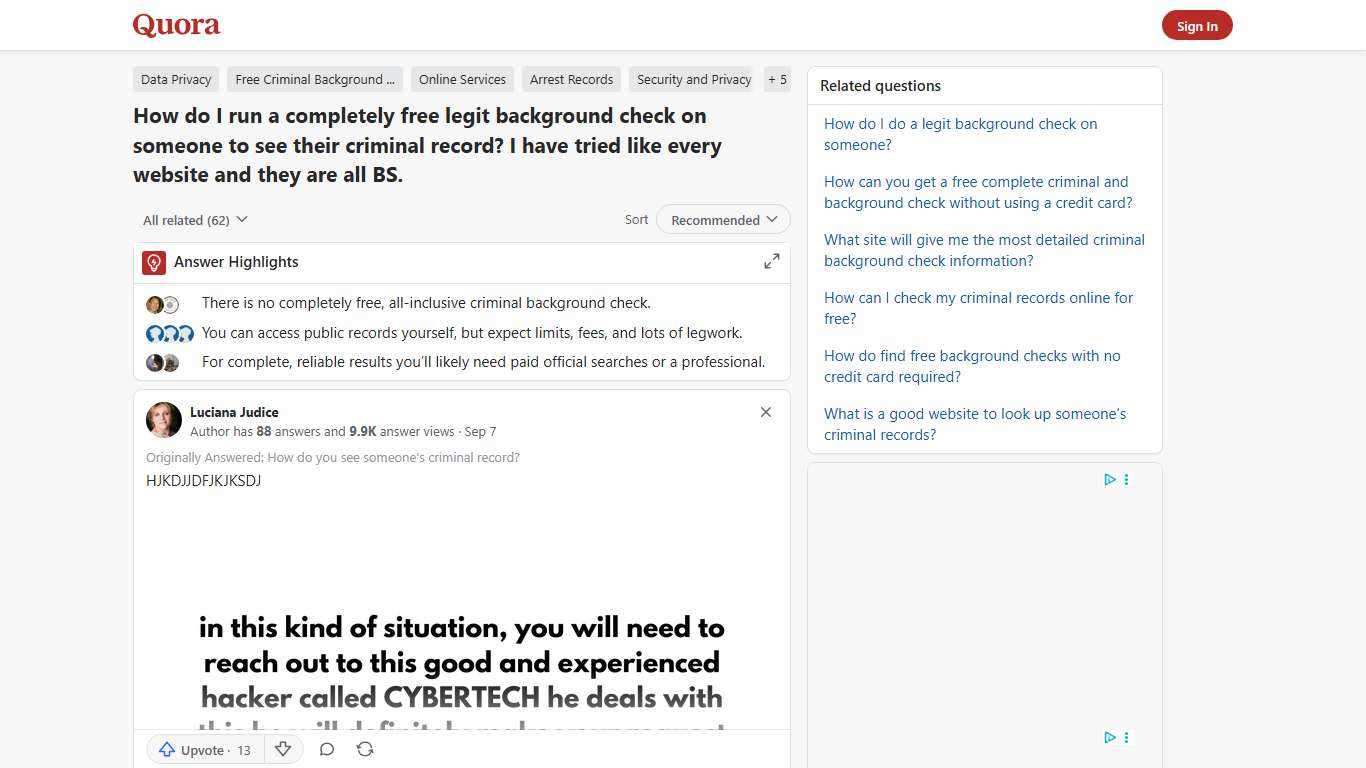
Task: Downvote the answer
Action: 283,749
